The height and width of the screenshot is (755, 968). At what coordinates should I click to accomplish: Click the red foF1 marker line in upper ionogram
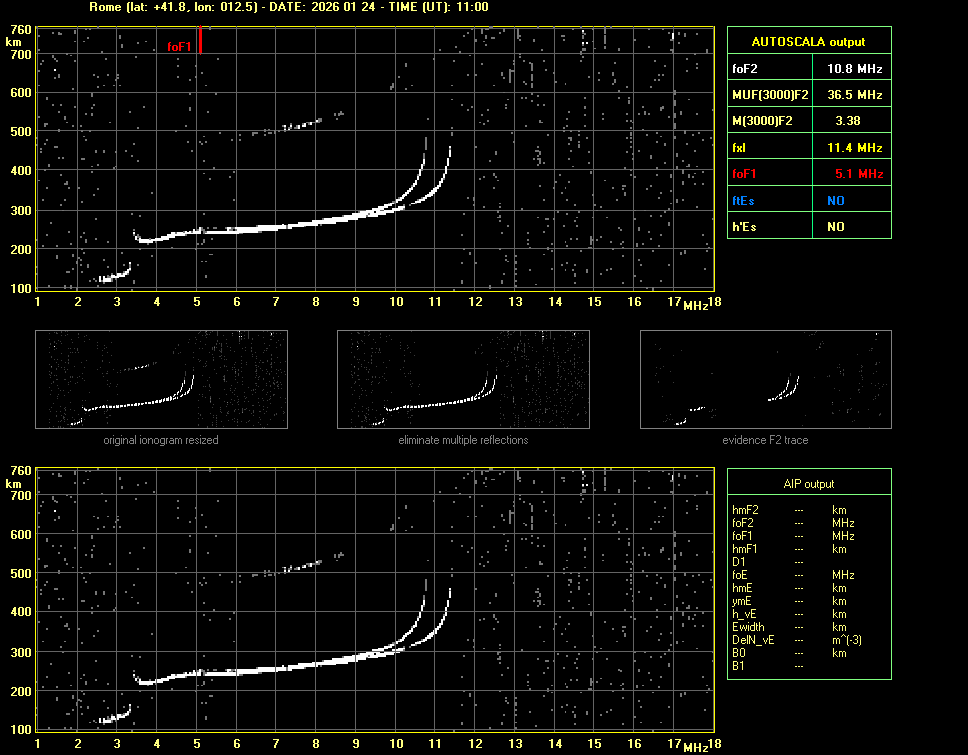(x=200, y=40)
